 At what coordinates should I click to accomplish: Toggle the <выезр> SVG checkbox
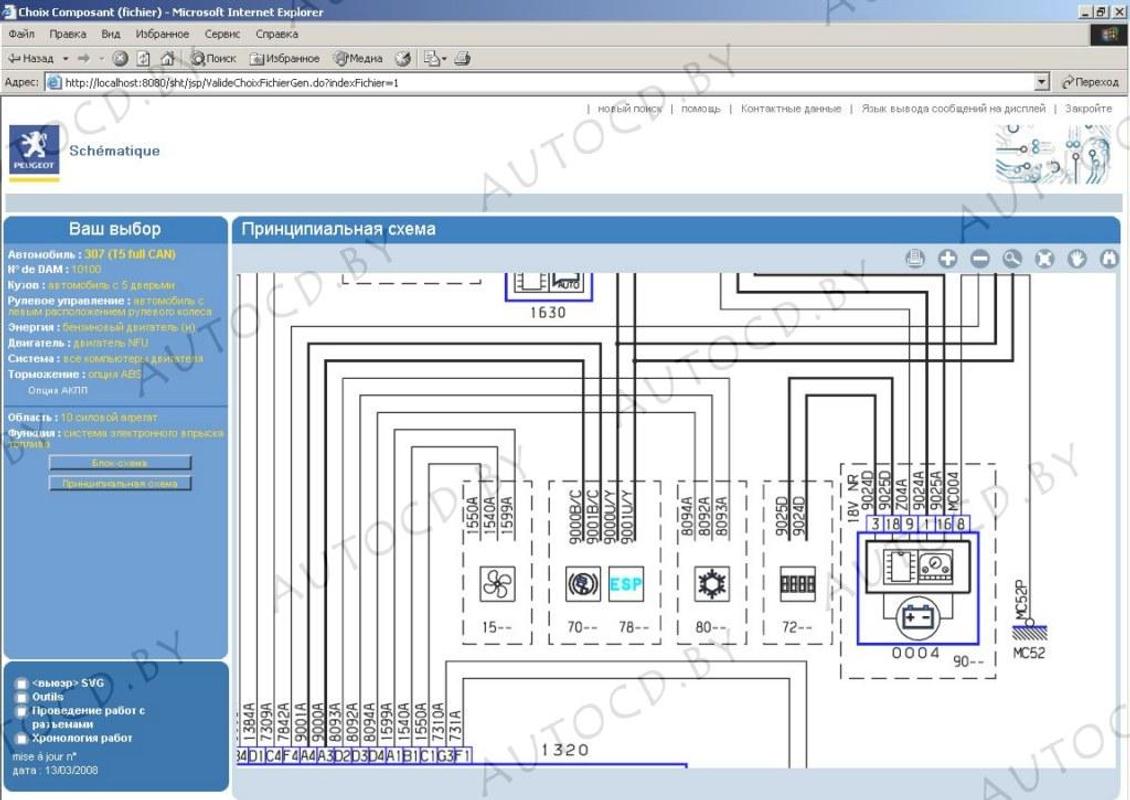[x=22, y=683]
